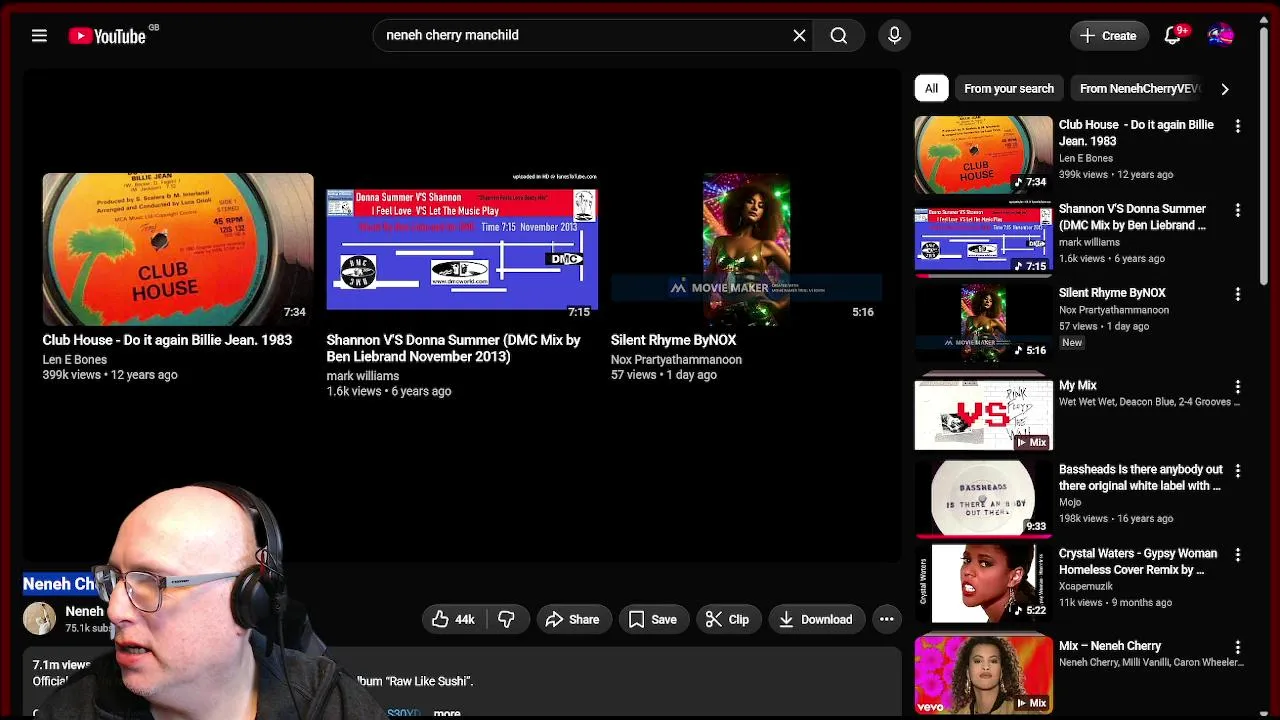1280x720 pixels.
Task: Open options menu for Bassheads video
Action: pyautogui.click(x=1238, y=470)
